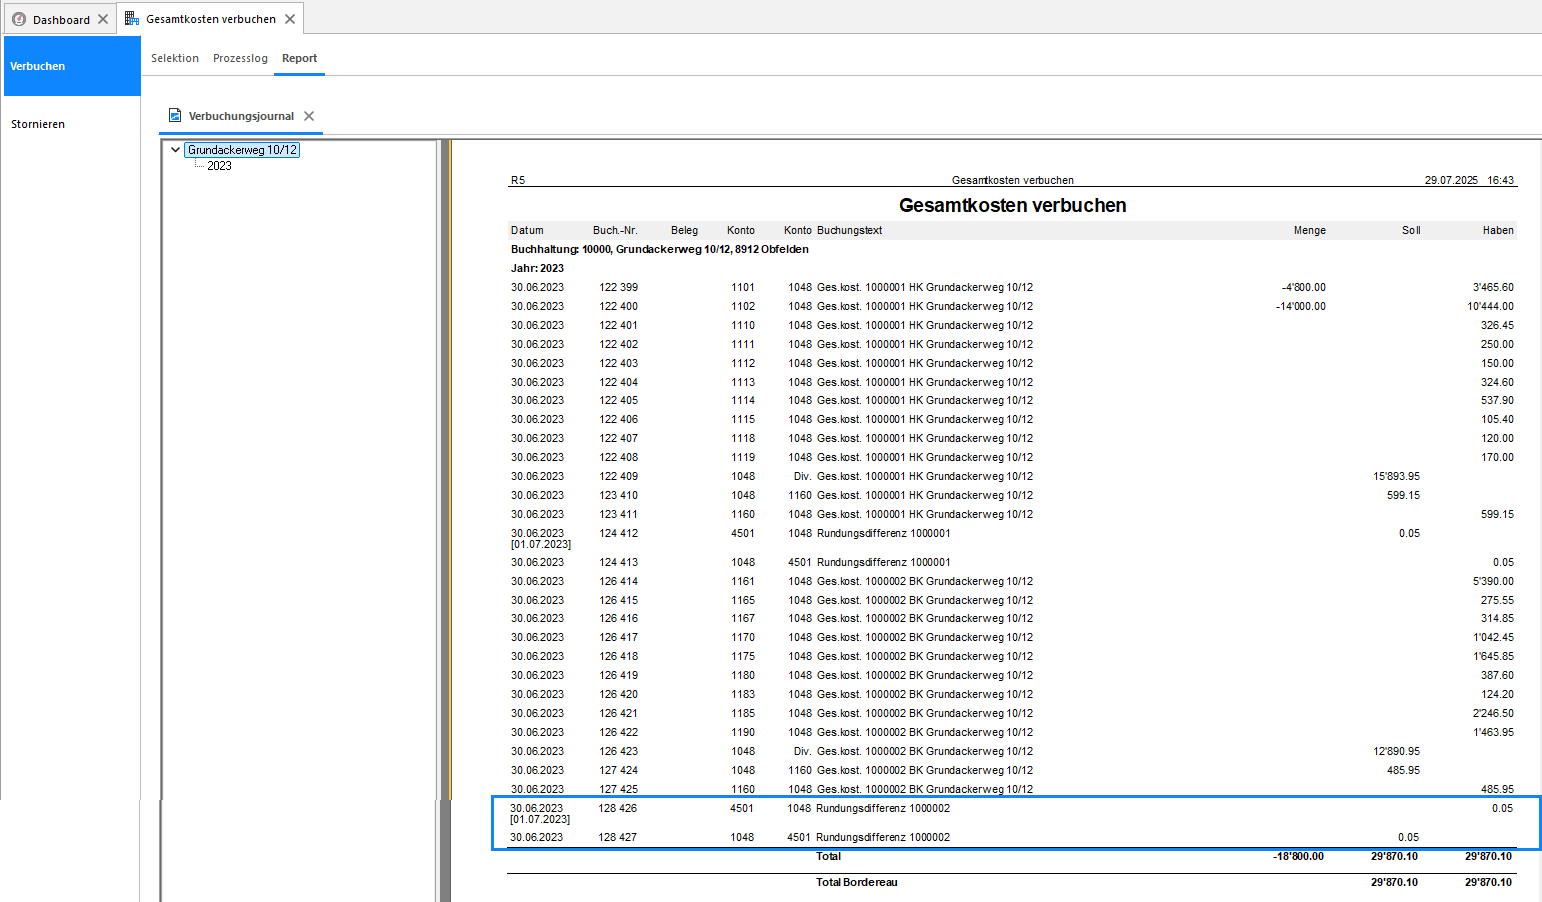
Task: Click the Total Bordereau row
Action: click(x=1011, y=882)
